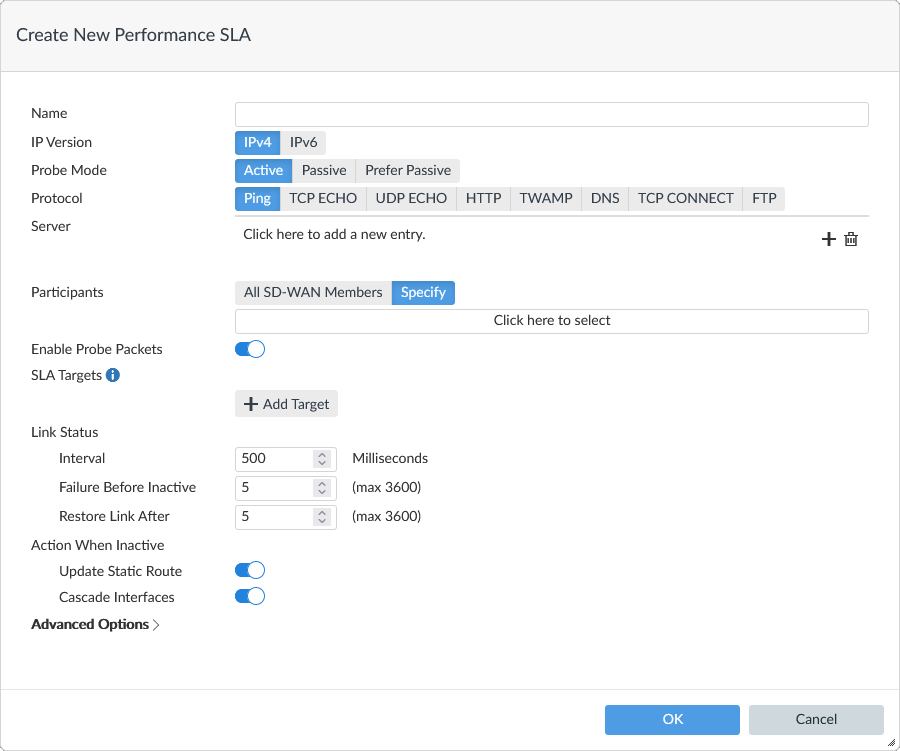This screenshot has width=900, height=751.
Task: Click the plus icon to add server entry
Action: point(828,239)
